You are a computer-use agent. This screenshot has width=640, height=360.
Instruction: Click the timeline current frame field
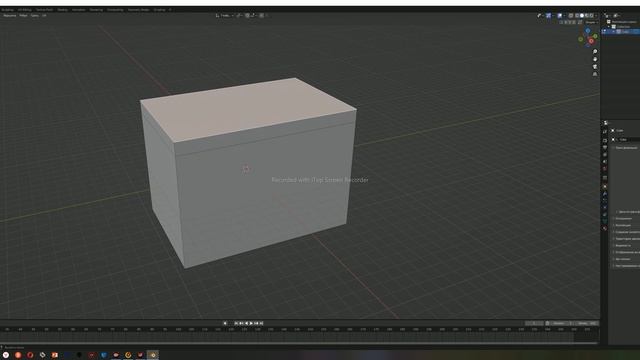(x=534, y=323)
